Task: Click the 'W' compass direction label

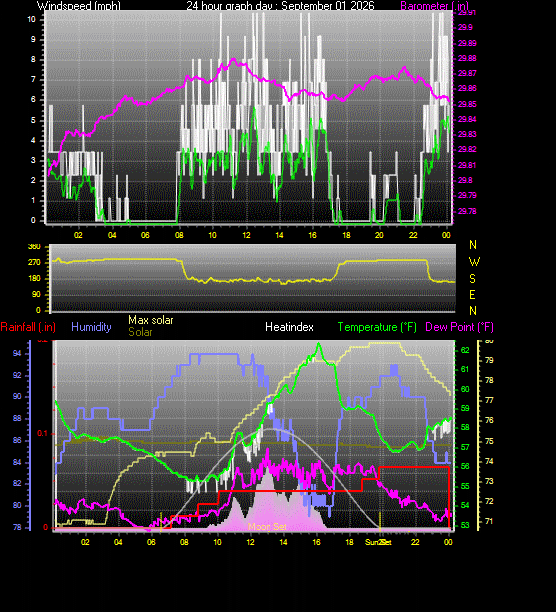Action: (474, 262)
